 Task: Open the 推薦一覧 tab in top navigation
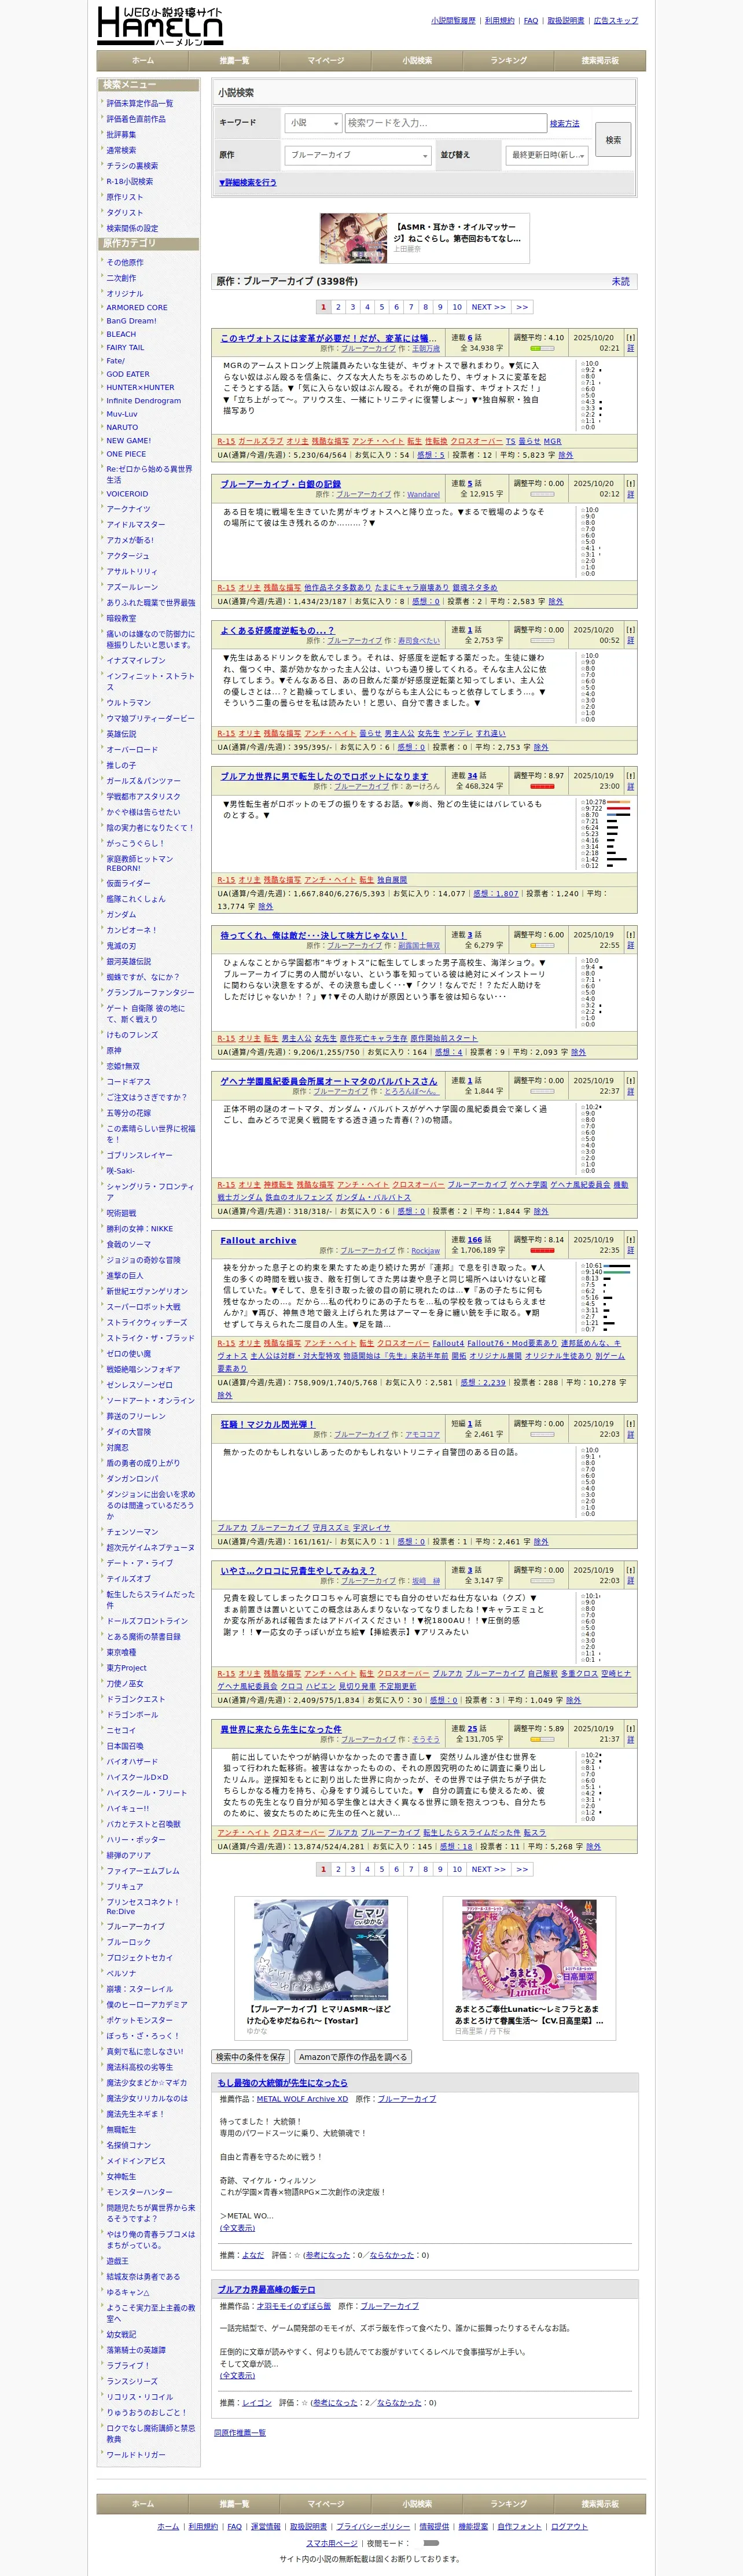coord(234,61)
